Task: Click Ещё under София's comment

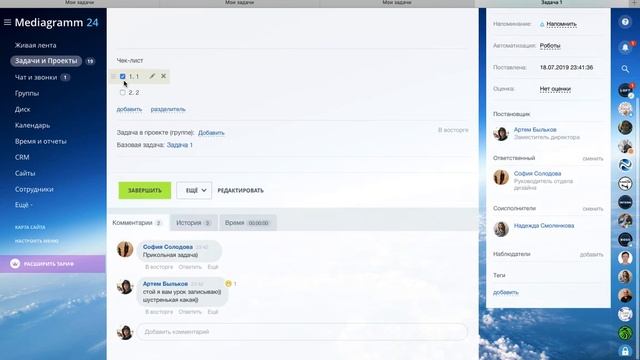Action: point(213,267)
